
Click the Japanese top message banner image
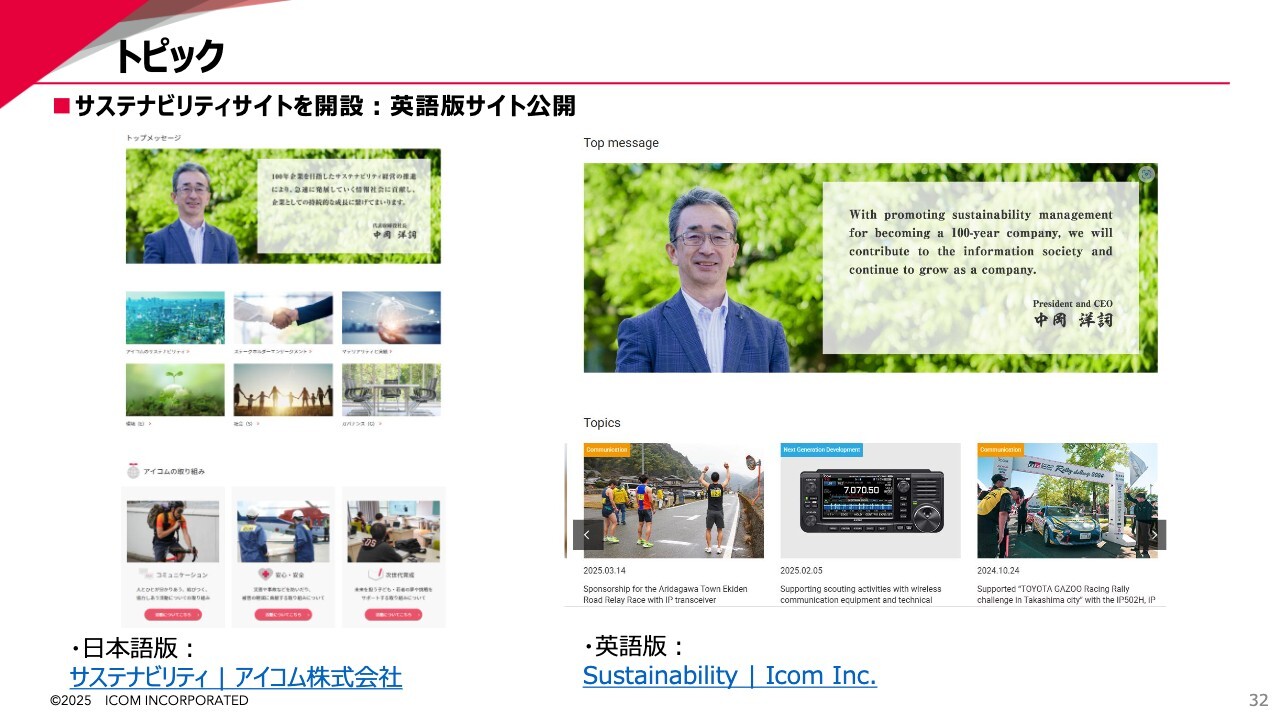click(283, 206)
